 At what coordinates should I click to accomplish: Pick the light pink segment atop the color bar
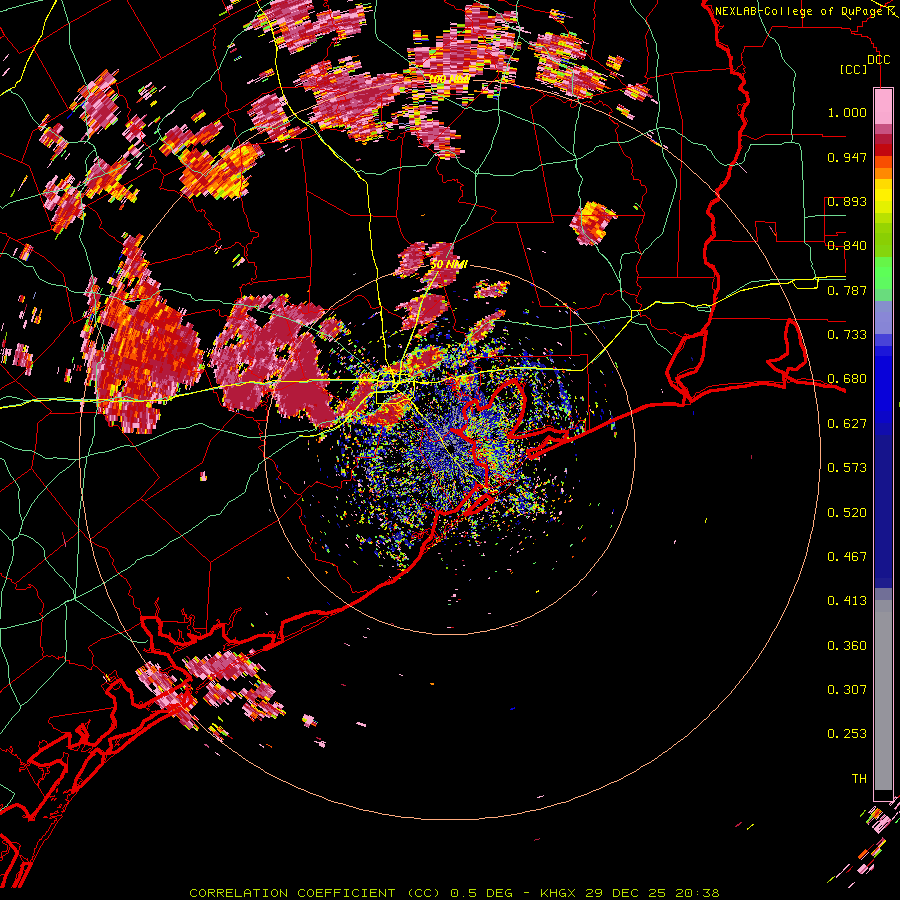click(883, 106)
